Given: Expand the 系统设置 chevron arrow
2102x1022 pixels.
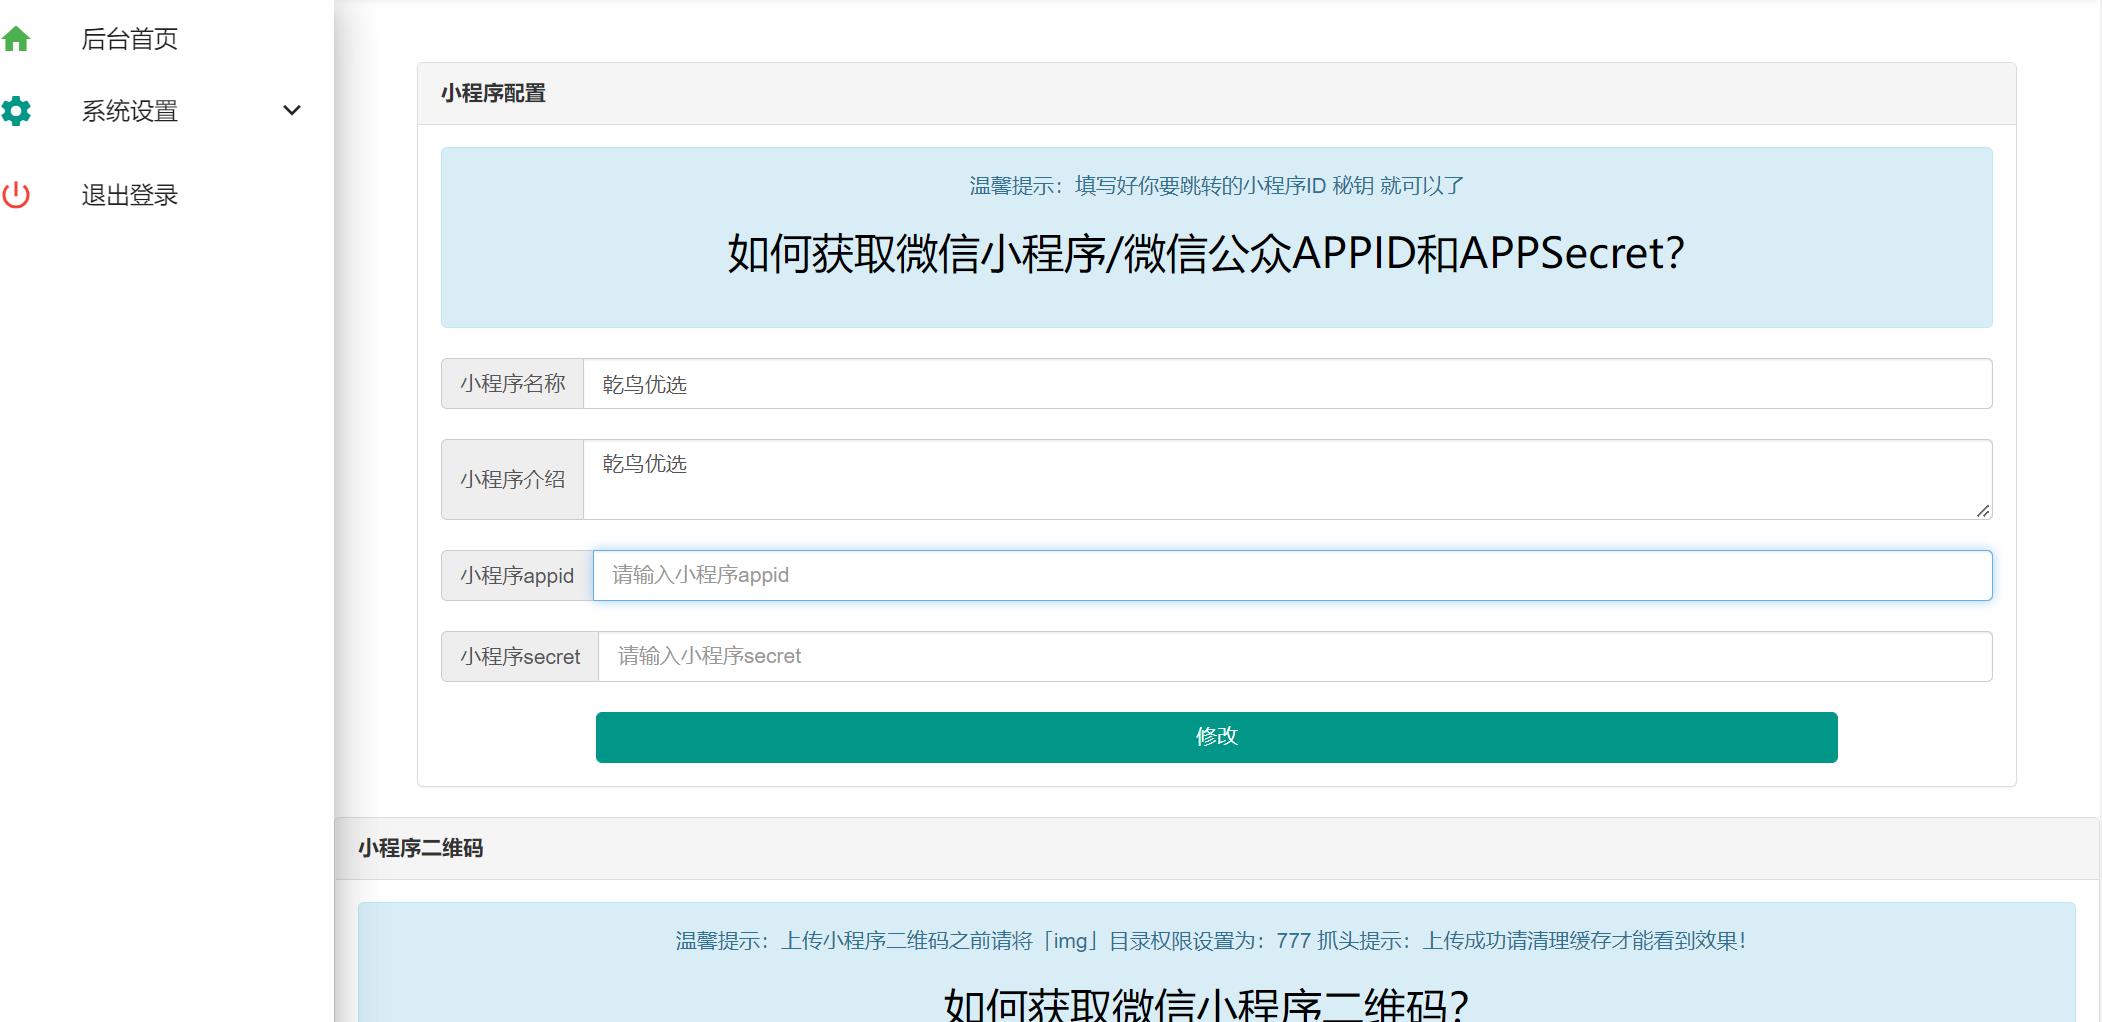Looking at the screenshot, I should click(x=292, y=111).
